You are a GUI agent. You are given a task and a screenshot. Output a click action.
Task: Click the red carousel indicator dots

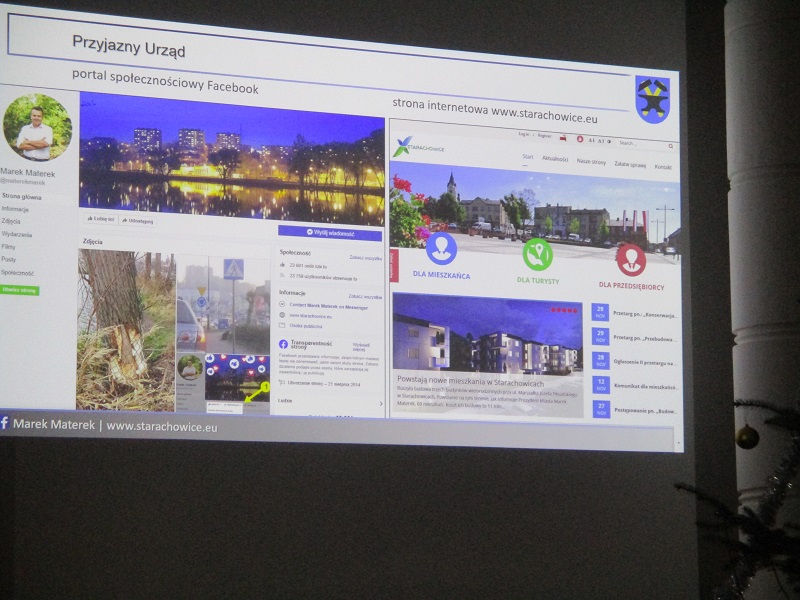pos(565,310)
